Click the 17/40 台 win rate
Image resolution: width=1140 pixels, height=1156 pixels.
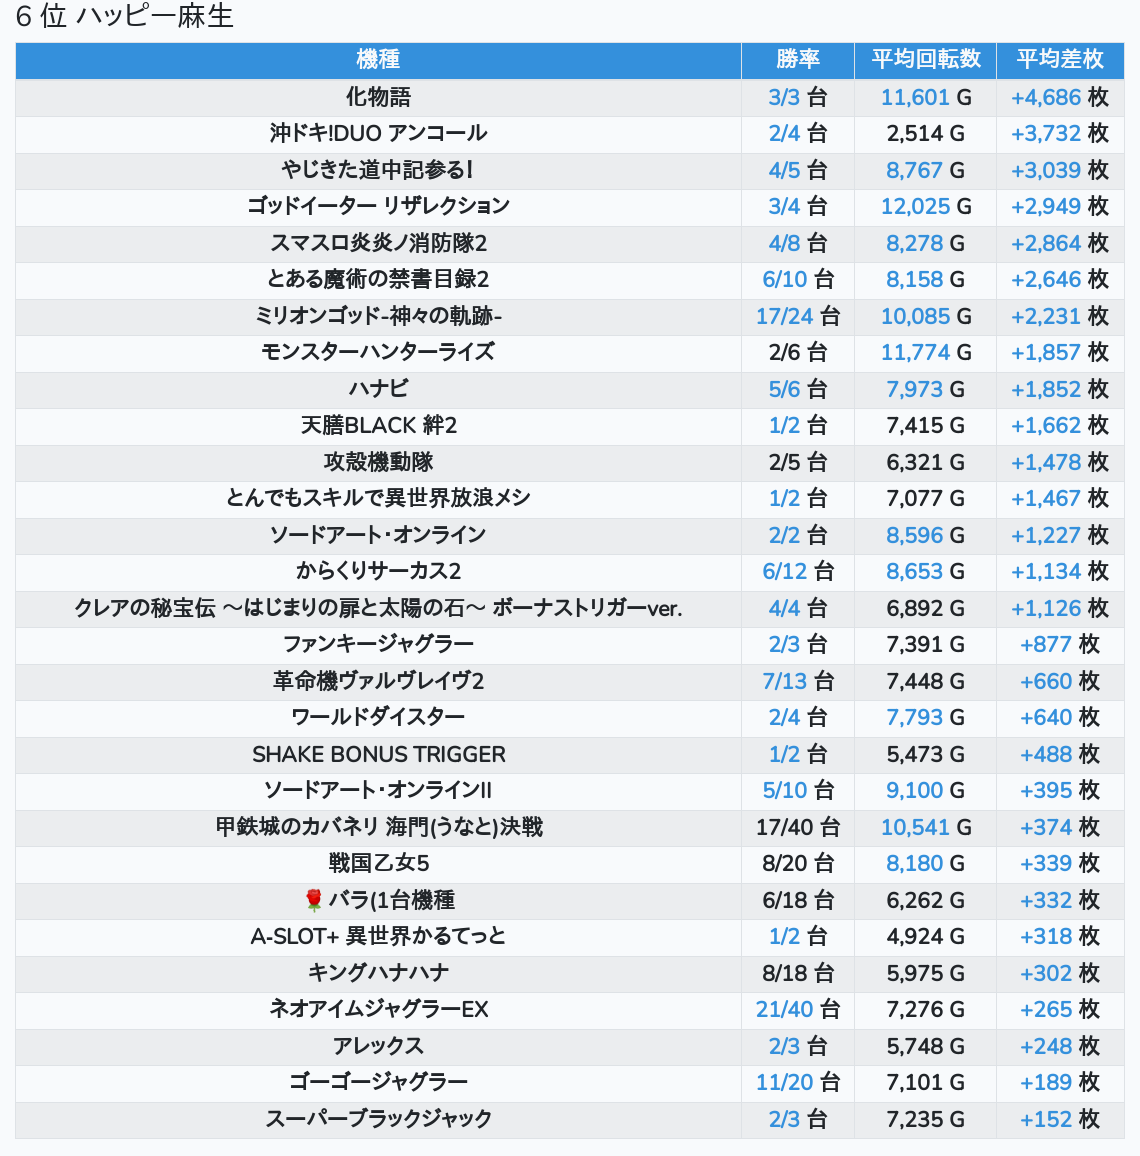click(798, 827)
